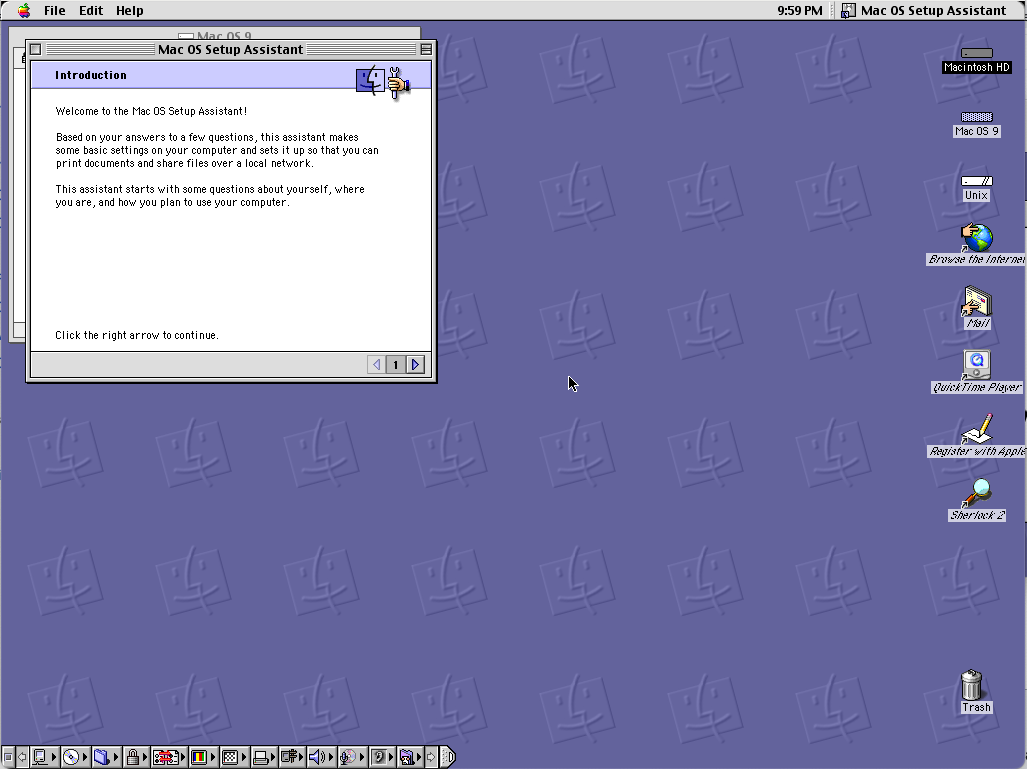Click the Register with Apple icon
The height and width of the screenshot is (769, 1027).
click(x=977, y=430)
